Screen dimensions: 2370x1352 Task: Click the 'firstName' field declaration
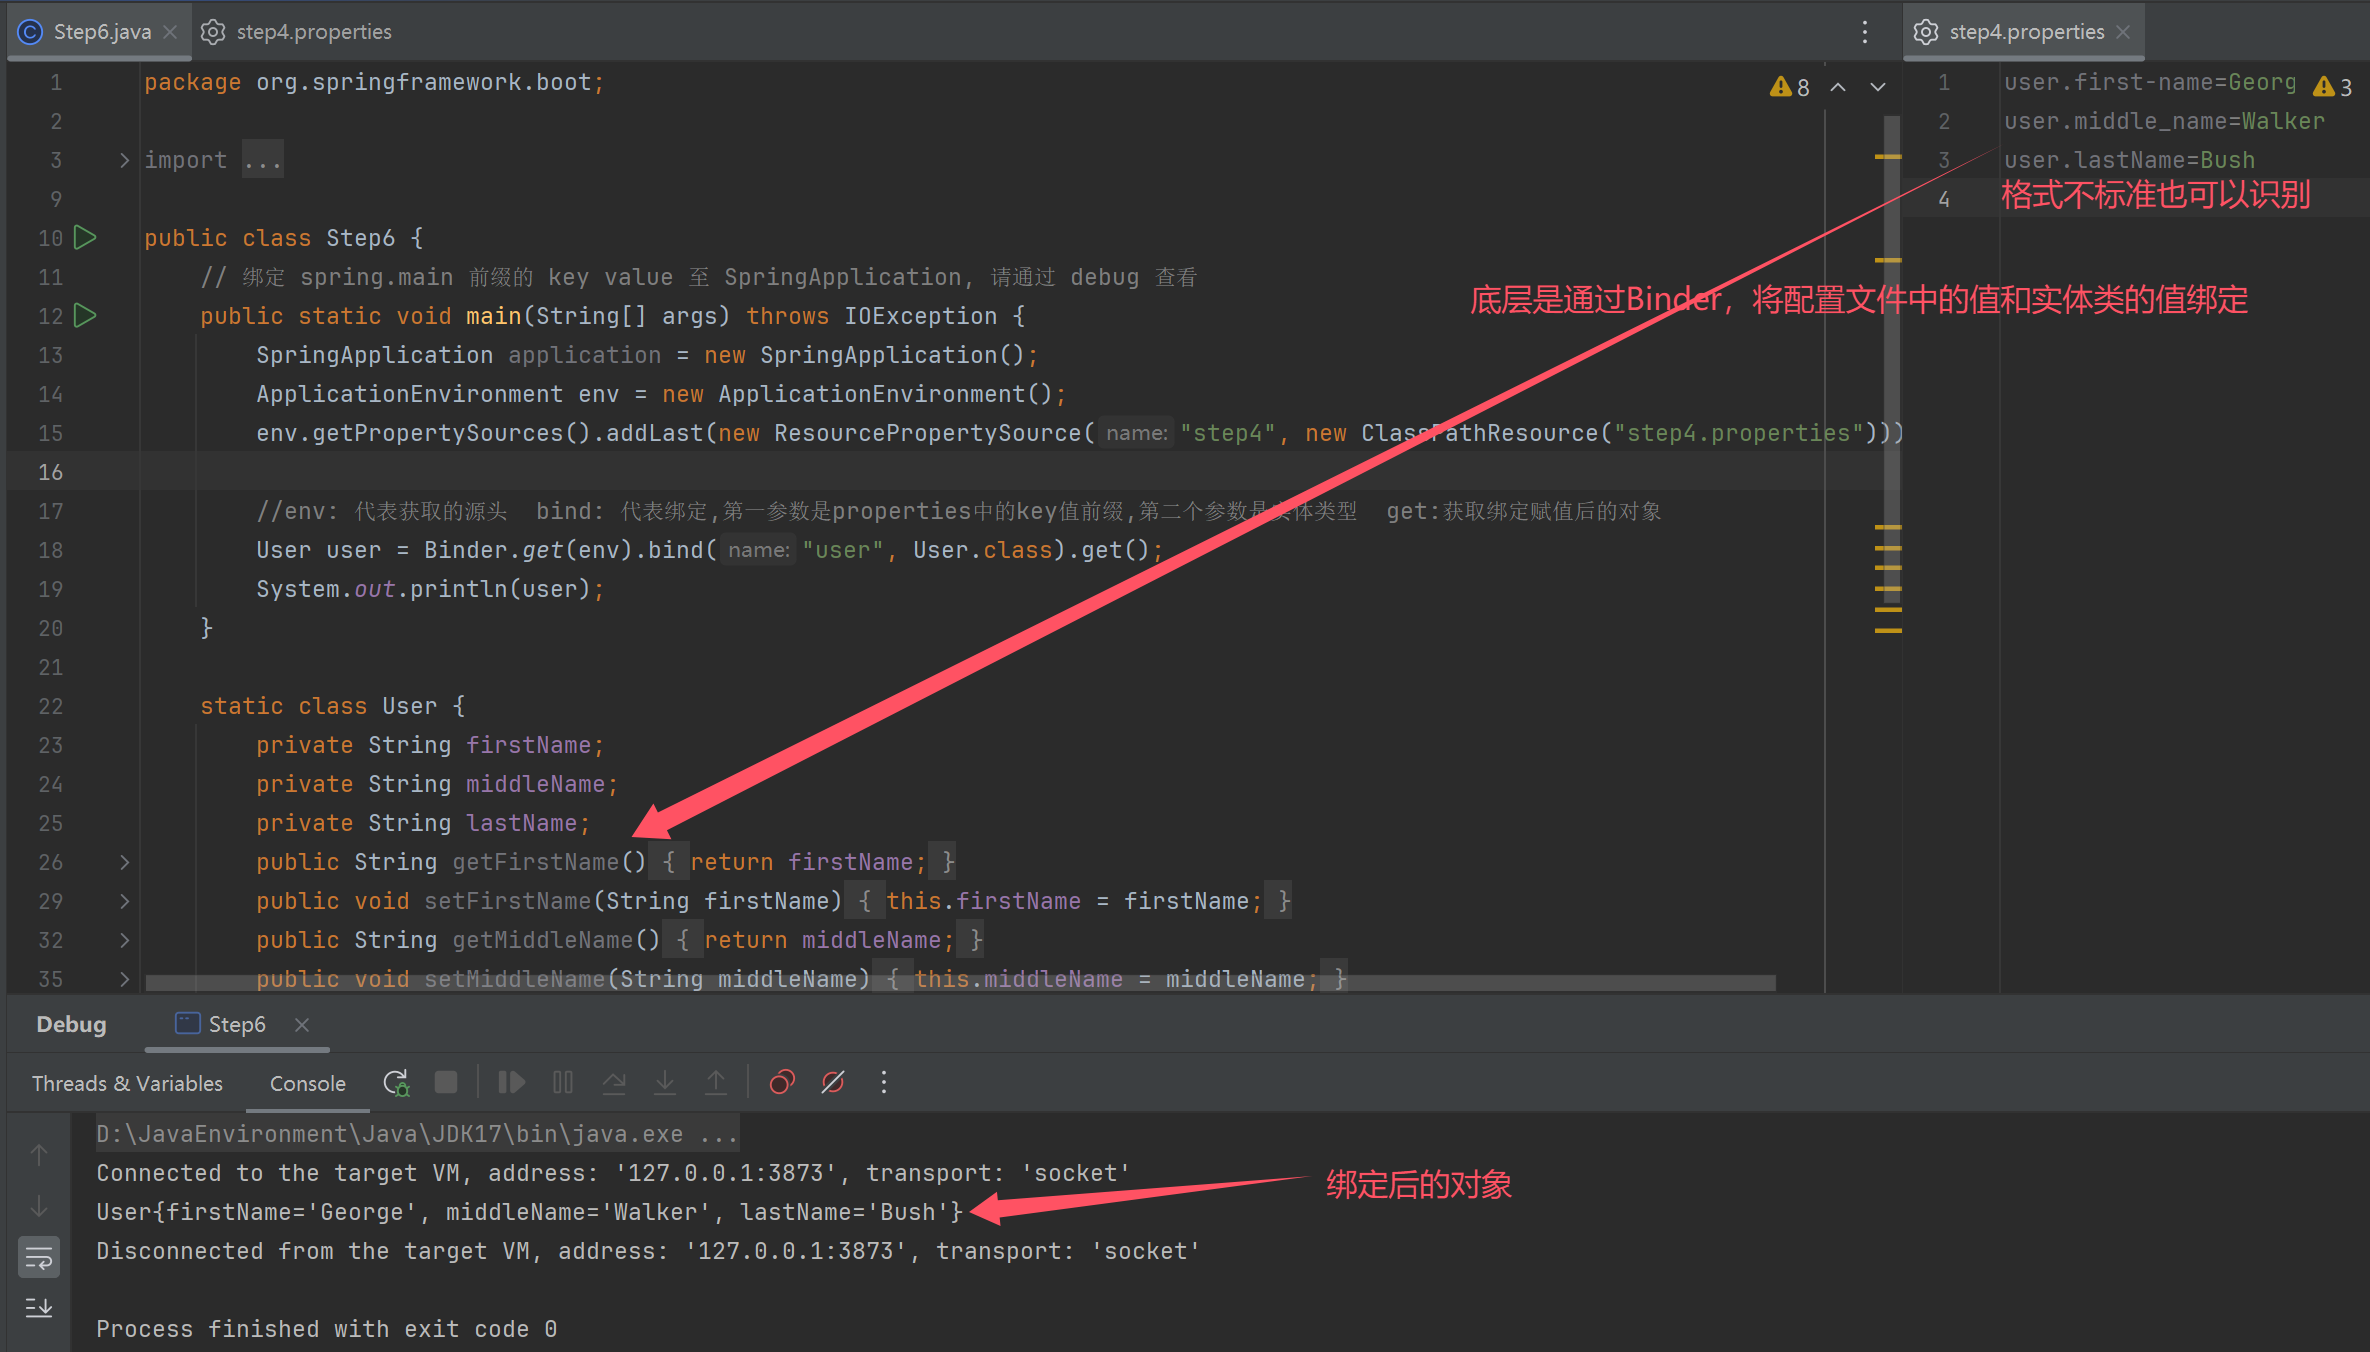[x=430, y=745]
